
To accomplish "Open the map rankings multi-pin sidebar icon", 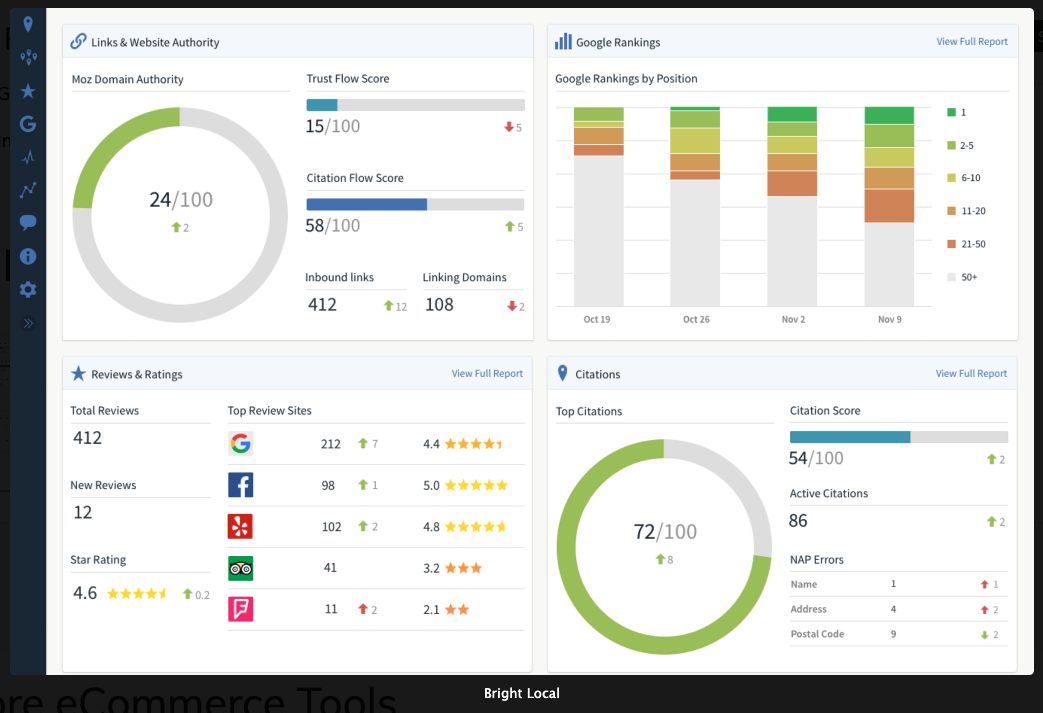I will click(28, 57).
